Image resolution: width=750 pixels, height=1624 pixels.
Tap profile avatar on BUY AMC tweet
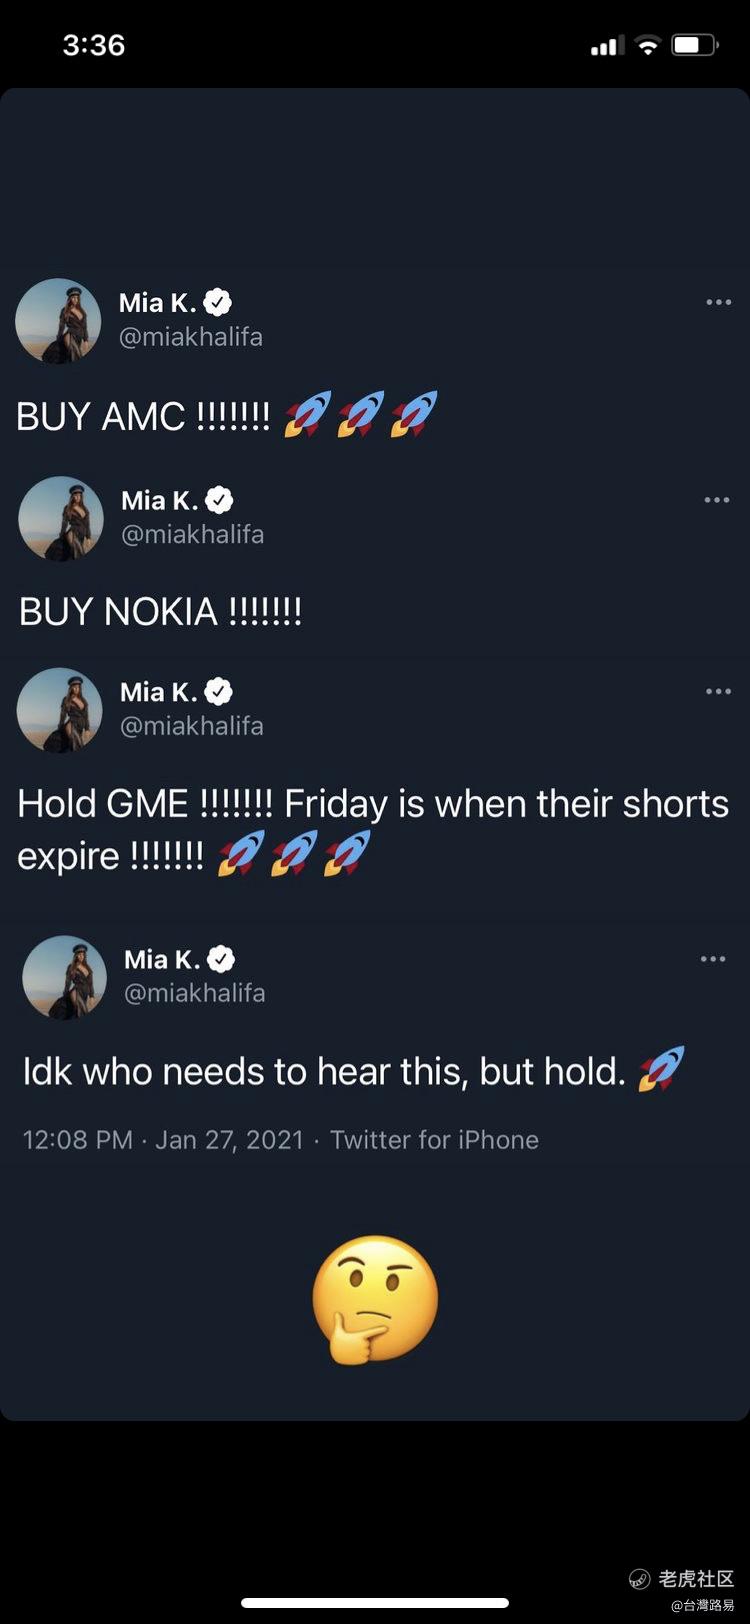click(x=58, y=321)
